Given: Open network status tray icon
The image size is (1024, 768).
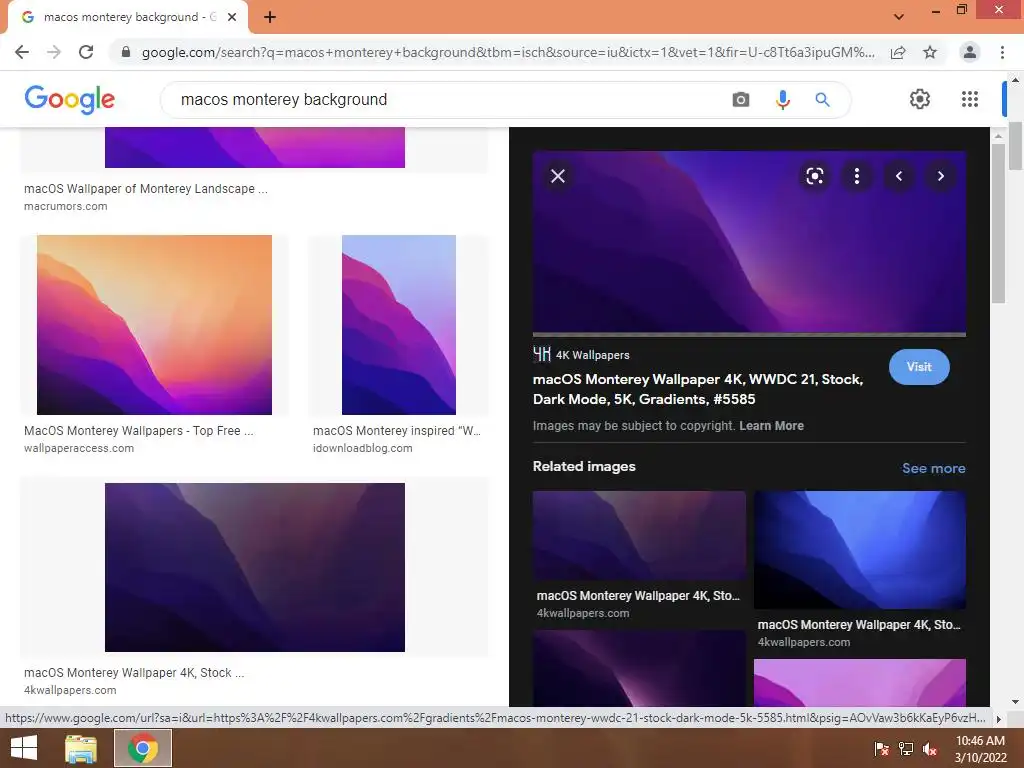Looking at the screenshot, I should coord(906,749).
